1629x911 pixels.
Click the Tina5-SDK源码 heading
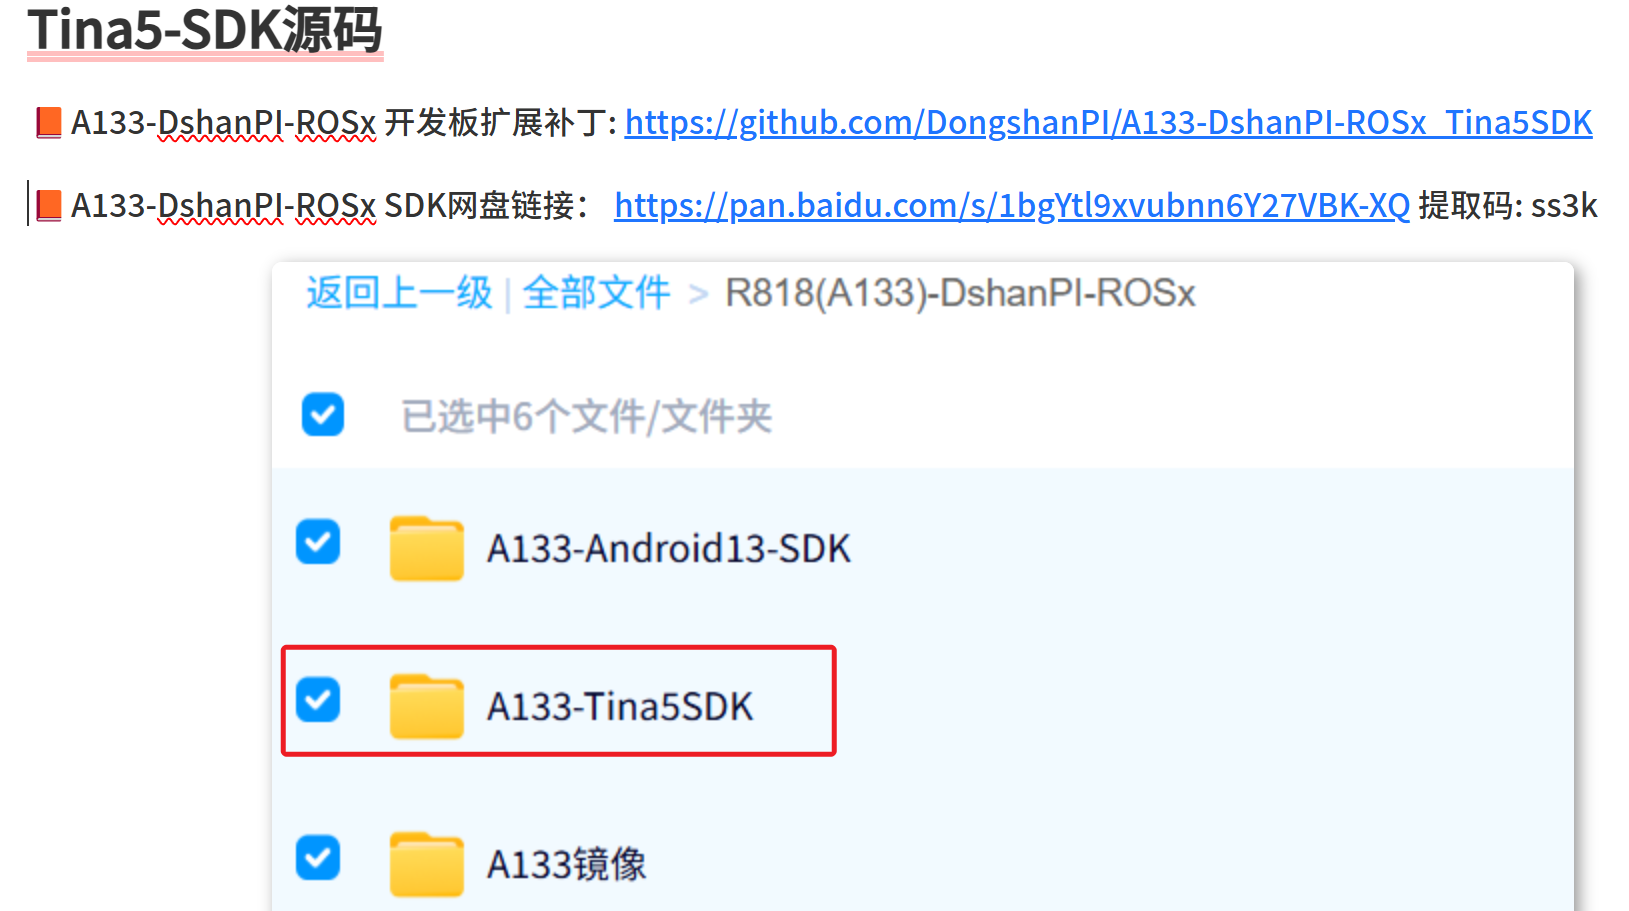click(205, 29)
